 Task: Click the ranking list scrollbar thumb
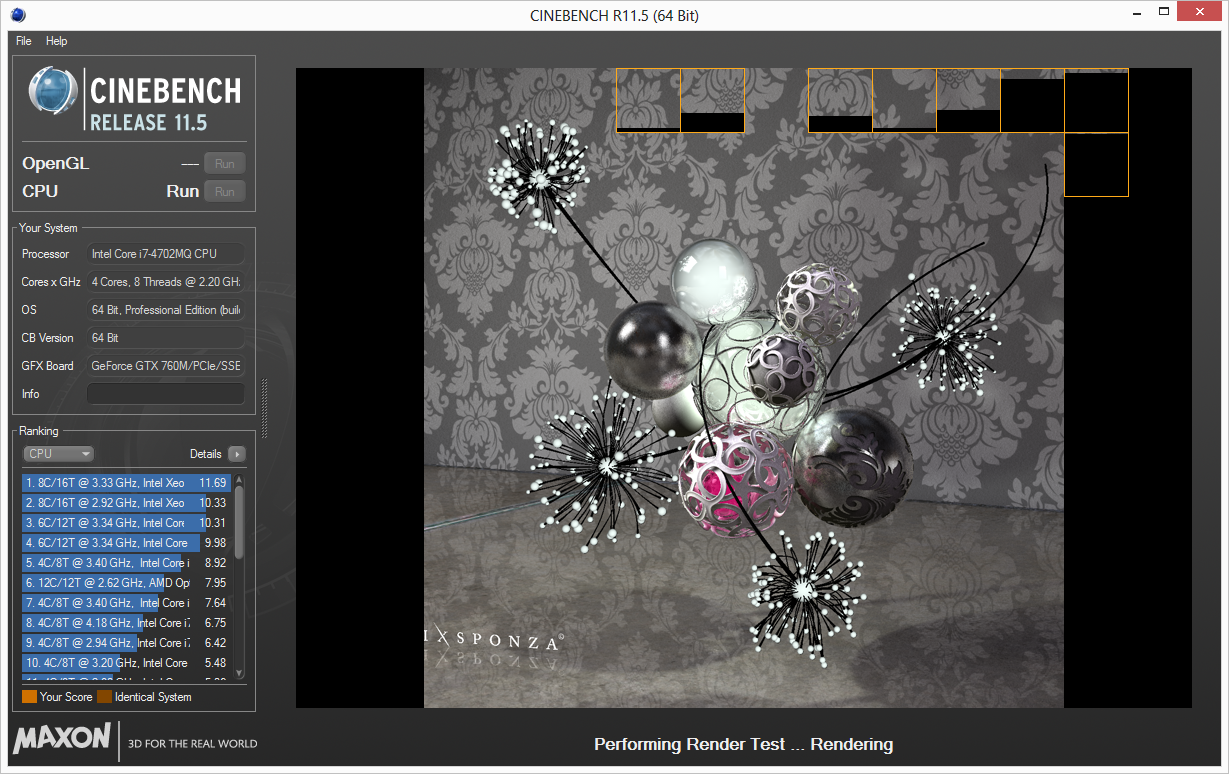[x=239, y=522]
